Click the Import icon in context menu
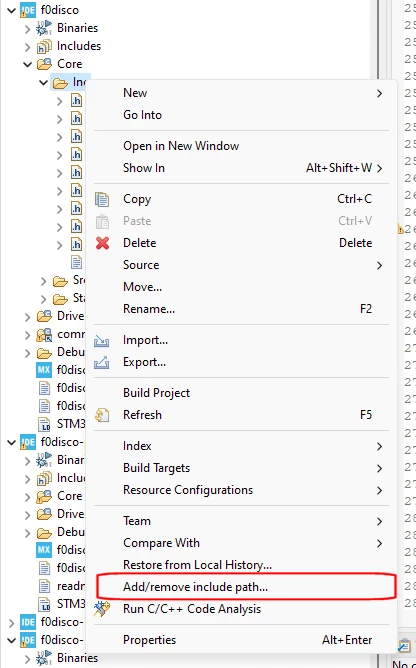The image size is (416, 668). (x=102, y=340)
